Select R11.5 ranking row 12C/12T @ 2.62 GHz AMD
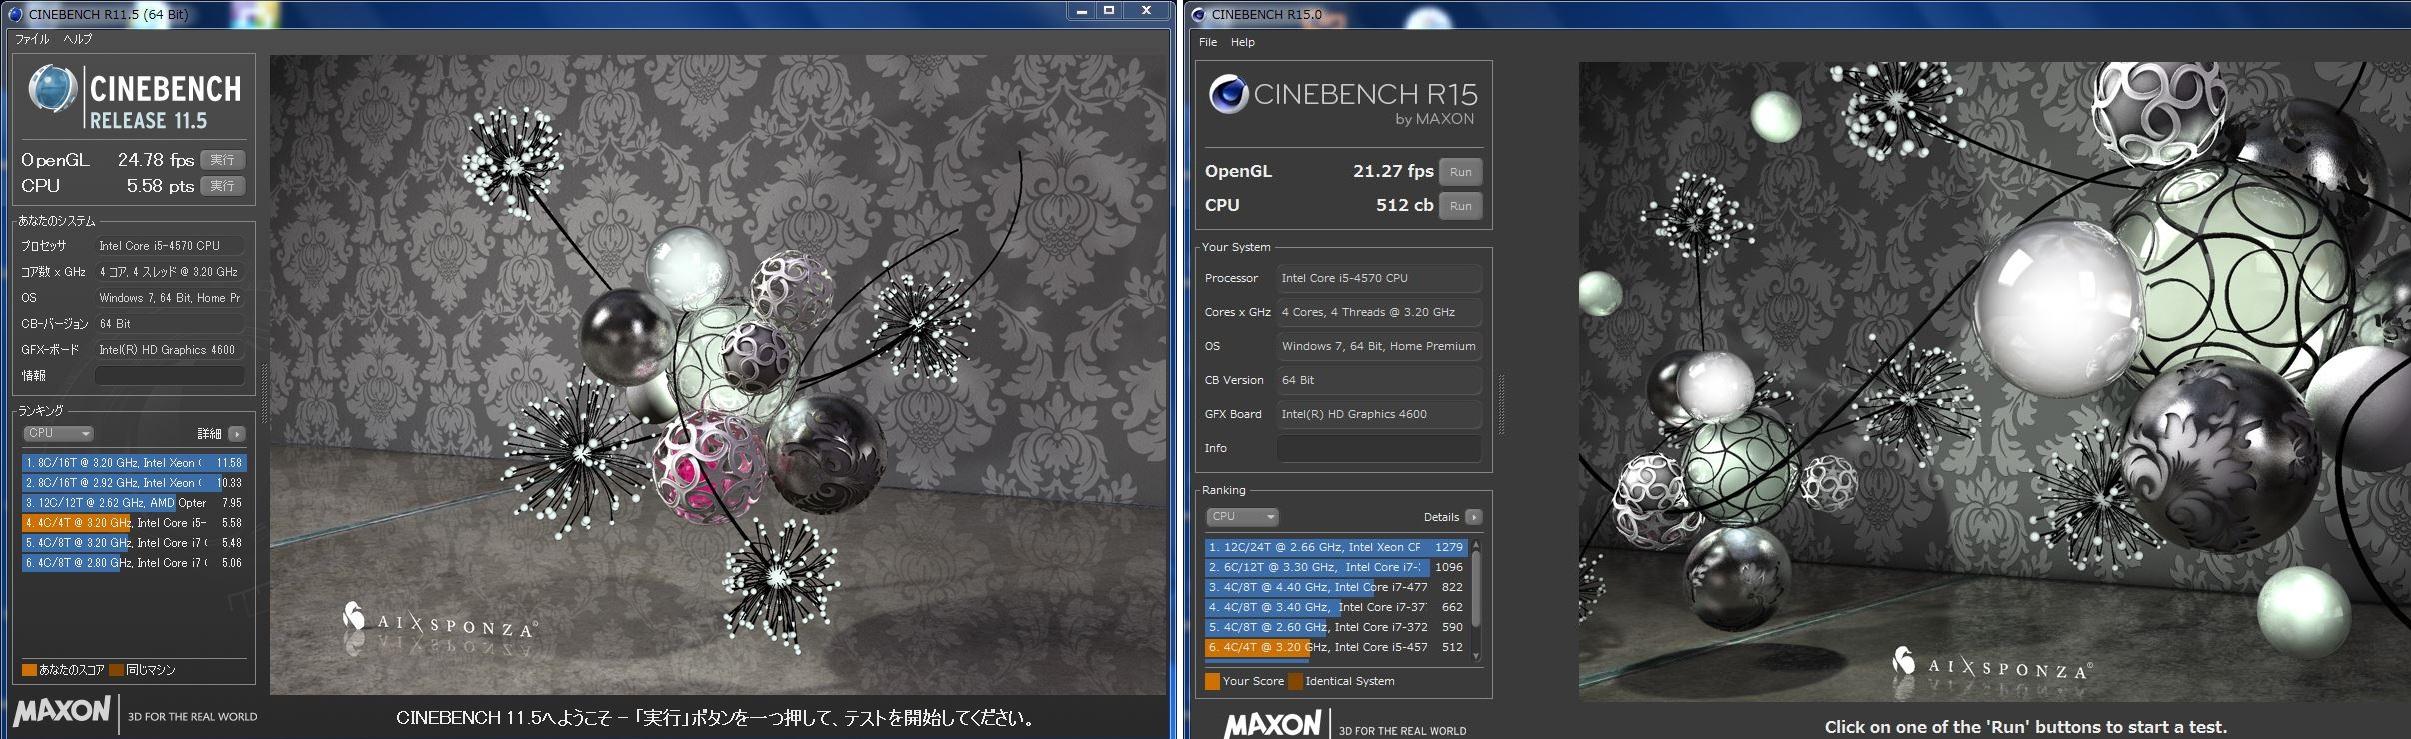Image resolution: width=2411 pixels, height=739 pixels. [x=134, y=503]
